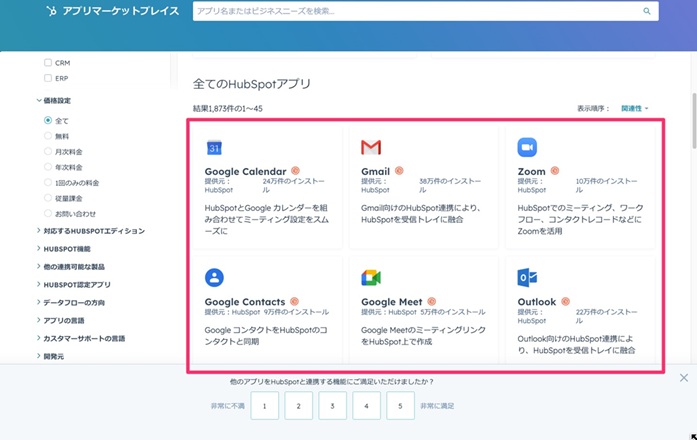Click the 全てのHubSpotアプリ heading
697x440 pixels.
(x=252, y=84)
